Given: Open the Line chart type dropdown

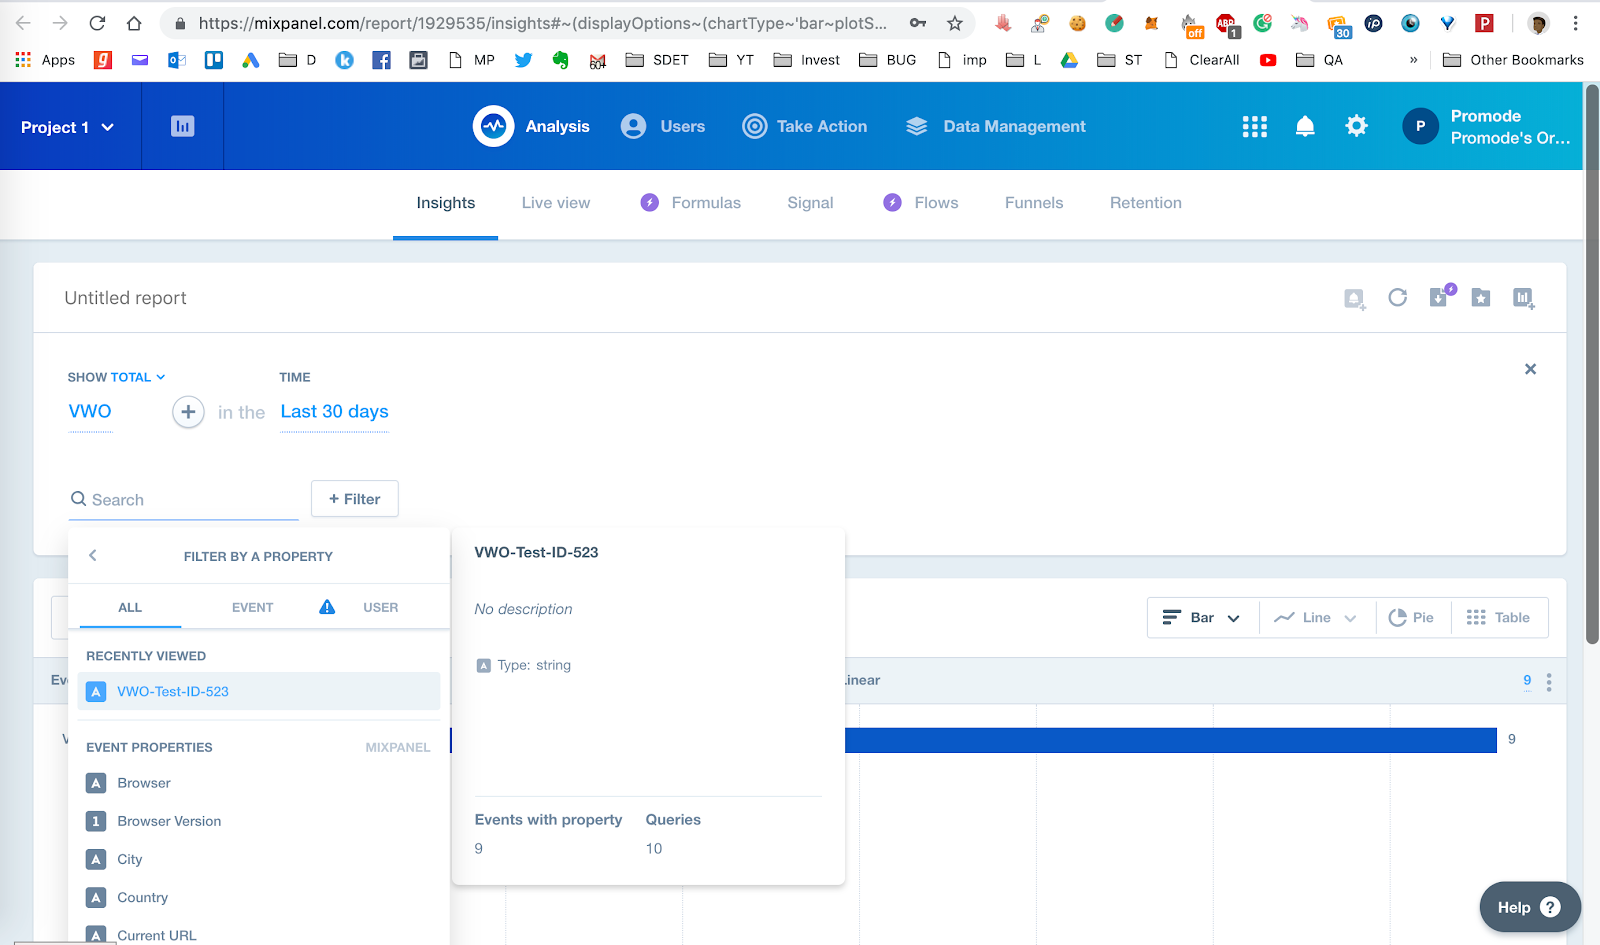Looking at the screenshot, I should (1316, 618).
